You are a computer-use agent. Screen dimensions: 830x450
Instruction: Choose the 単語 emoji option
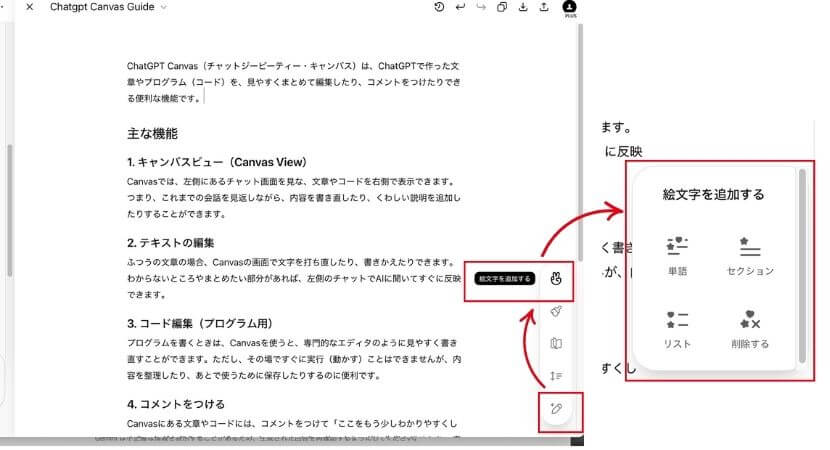tap(677, 256)
